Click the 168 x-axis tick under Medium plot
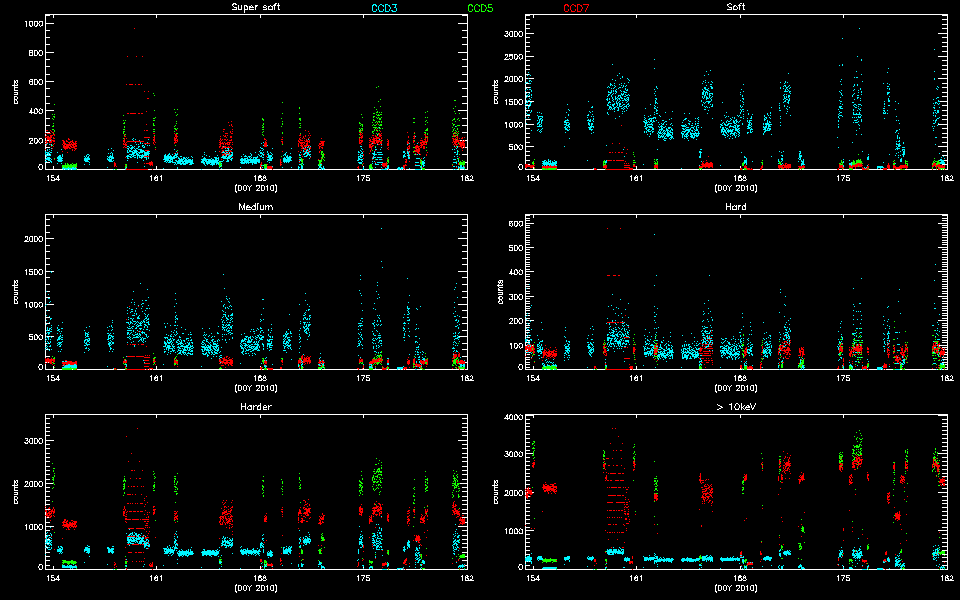This screenshot has width=960, height=600. click(260, 378)
